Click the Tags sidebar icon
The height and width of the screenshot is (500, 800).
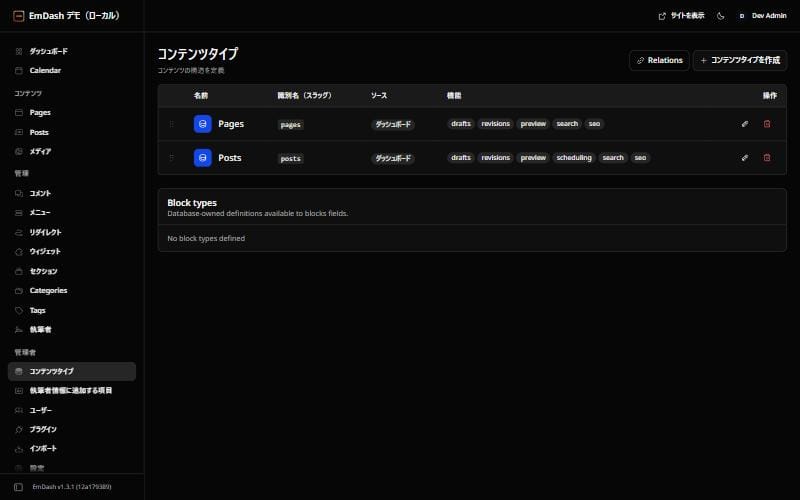tap(19, 310)
